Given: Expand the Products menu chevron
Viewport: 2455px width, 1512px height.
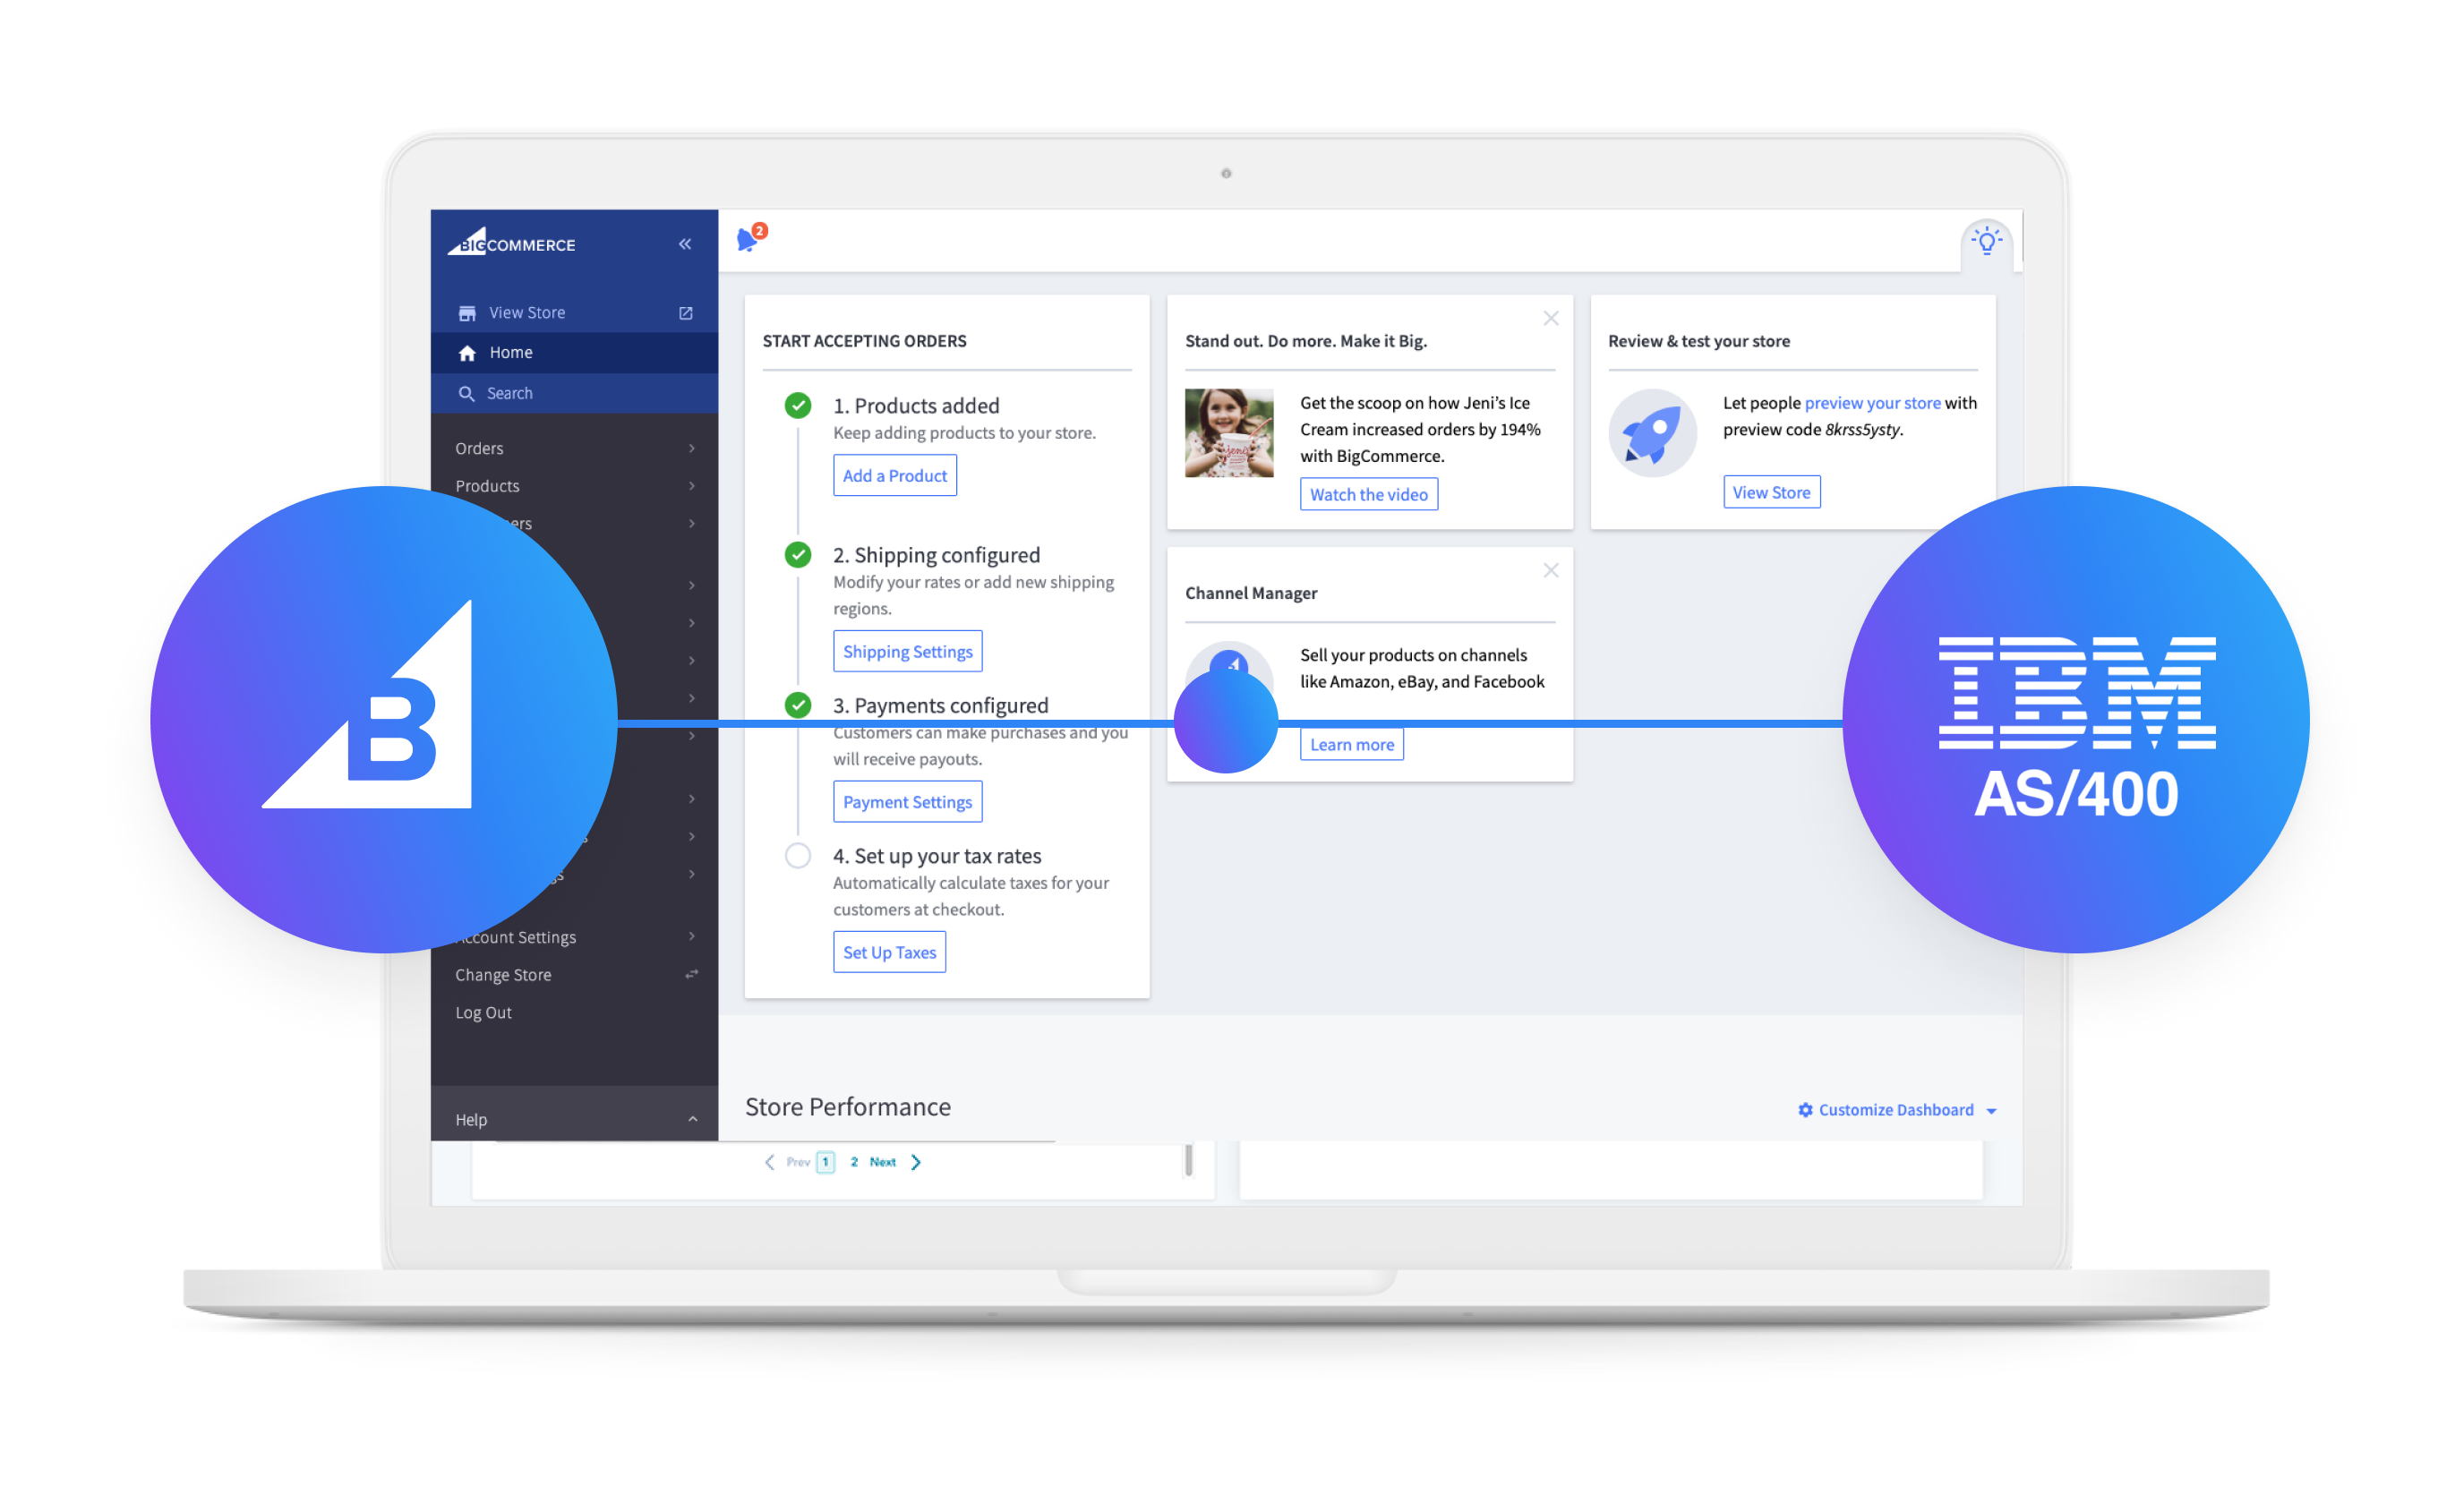Looking at the screenshot, I should [692, 486].
